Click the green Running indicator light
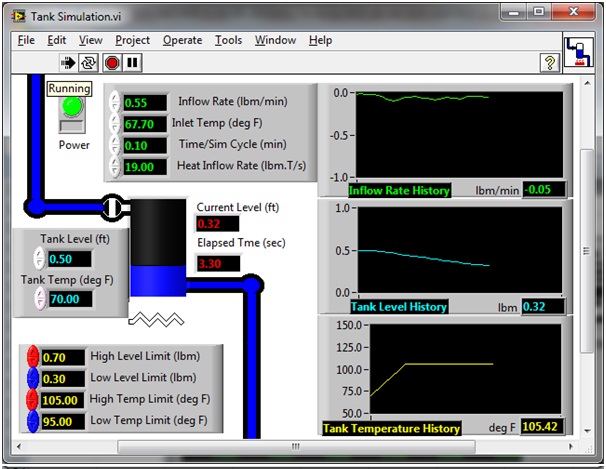Viewport: 606px width, 469px height. coord(71,105)
